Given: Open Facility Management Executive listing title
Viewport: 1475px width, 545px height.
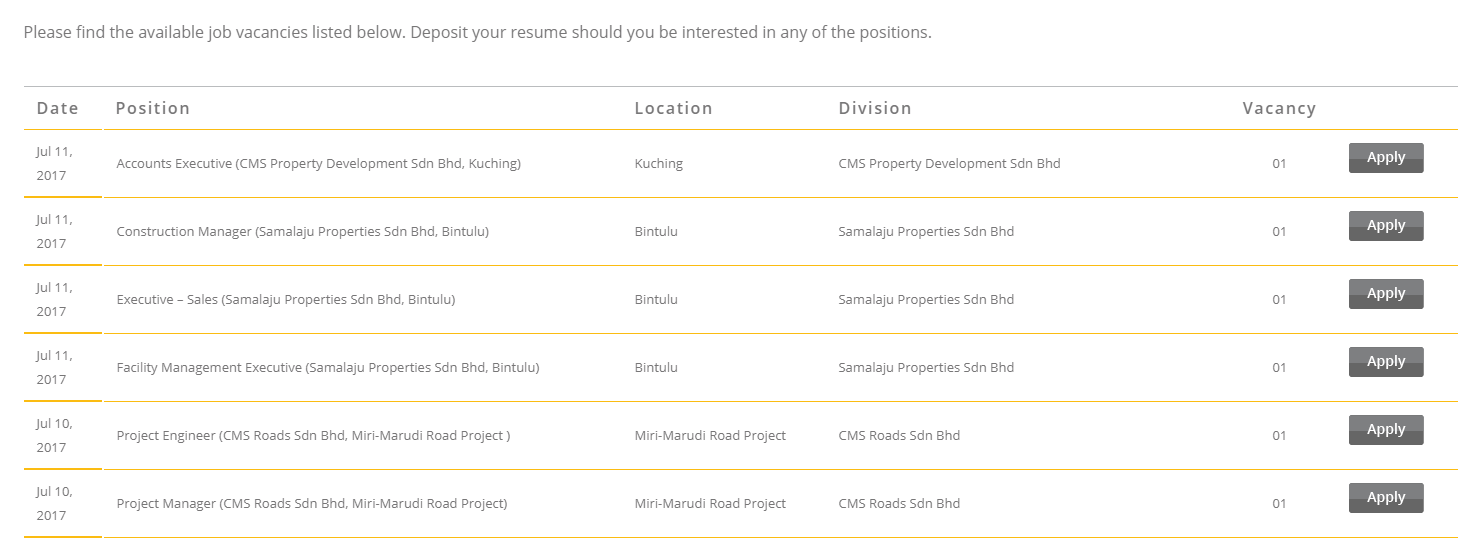Looking at the screenshot, I should [x=327, y=368].
